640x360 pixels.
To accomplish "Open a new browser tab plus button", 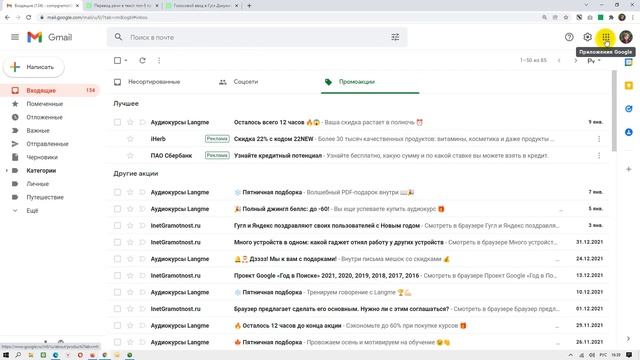I will coord(249,6).
